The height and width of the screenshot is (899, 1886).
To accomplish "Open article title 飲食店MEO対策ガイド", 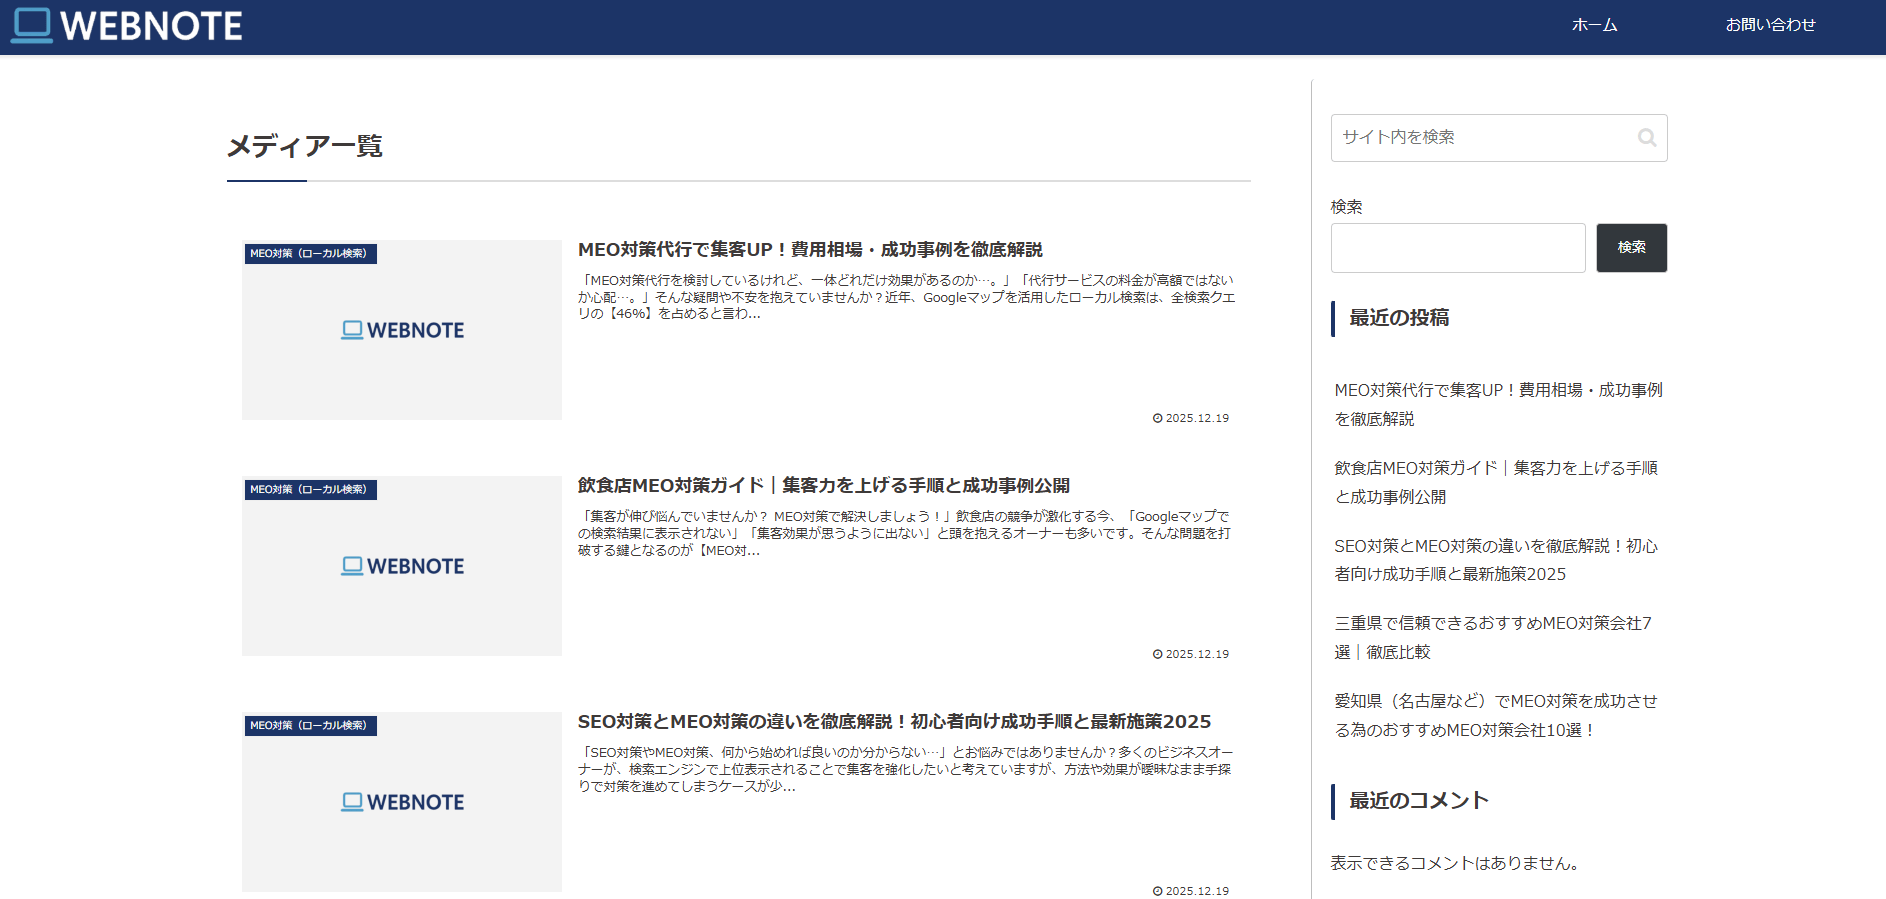I will tap(823, 486).
